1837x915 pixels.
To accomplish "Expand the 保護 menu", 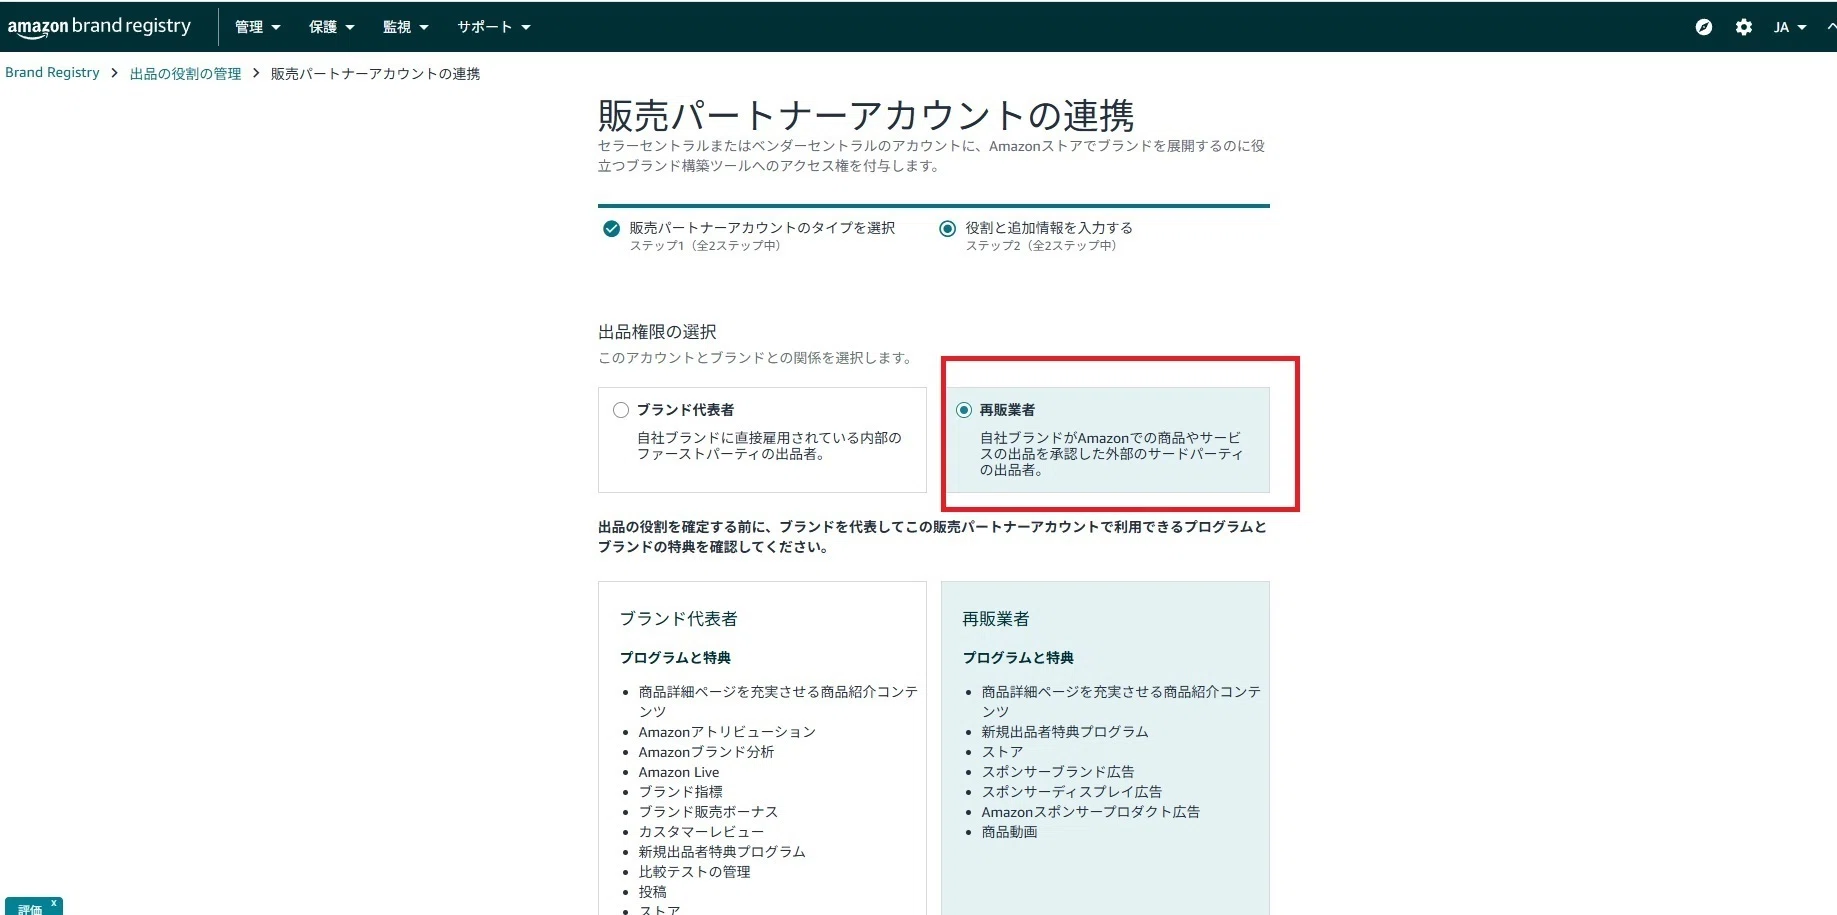I will pyautogui.click(x=332, y=27).
